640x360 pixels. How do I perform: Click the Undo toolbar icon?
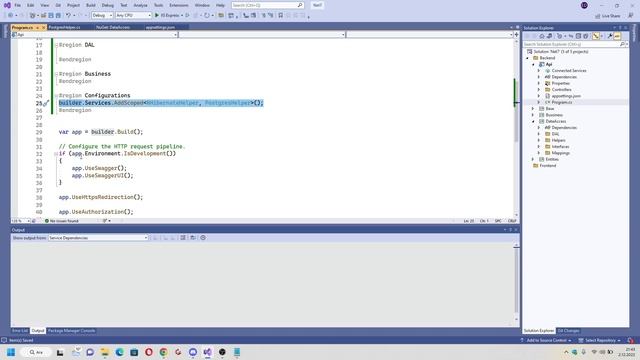pyautogui.click(x=68, y=15)
